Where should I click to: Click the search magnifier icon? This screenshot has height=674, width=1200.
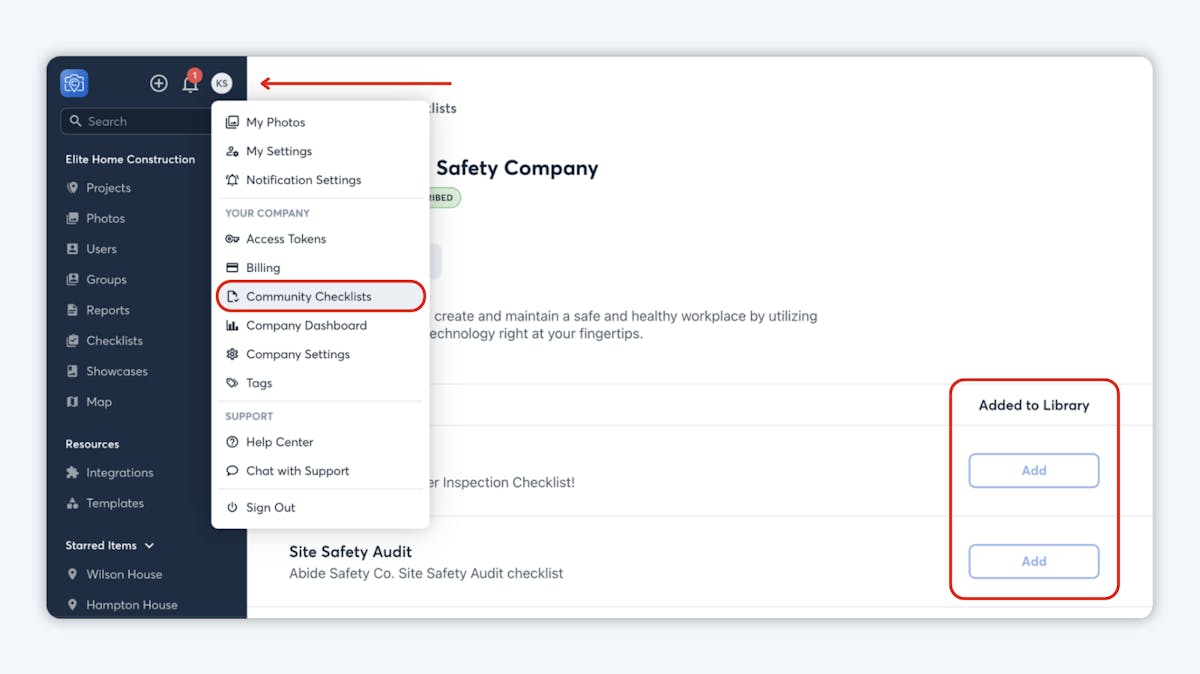coord(76,121)
